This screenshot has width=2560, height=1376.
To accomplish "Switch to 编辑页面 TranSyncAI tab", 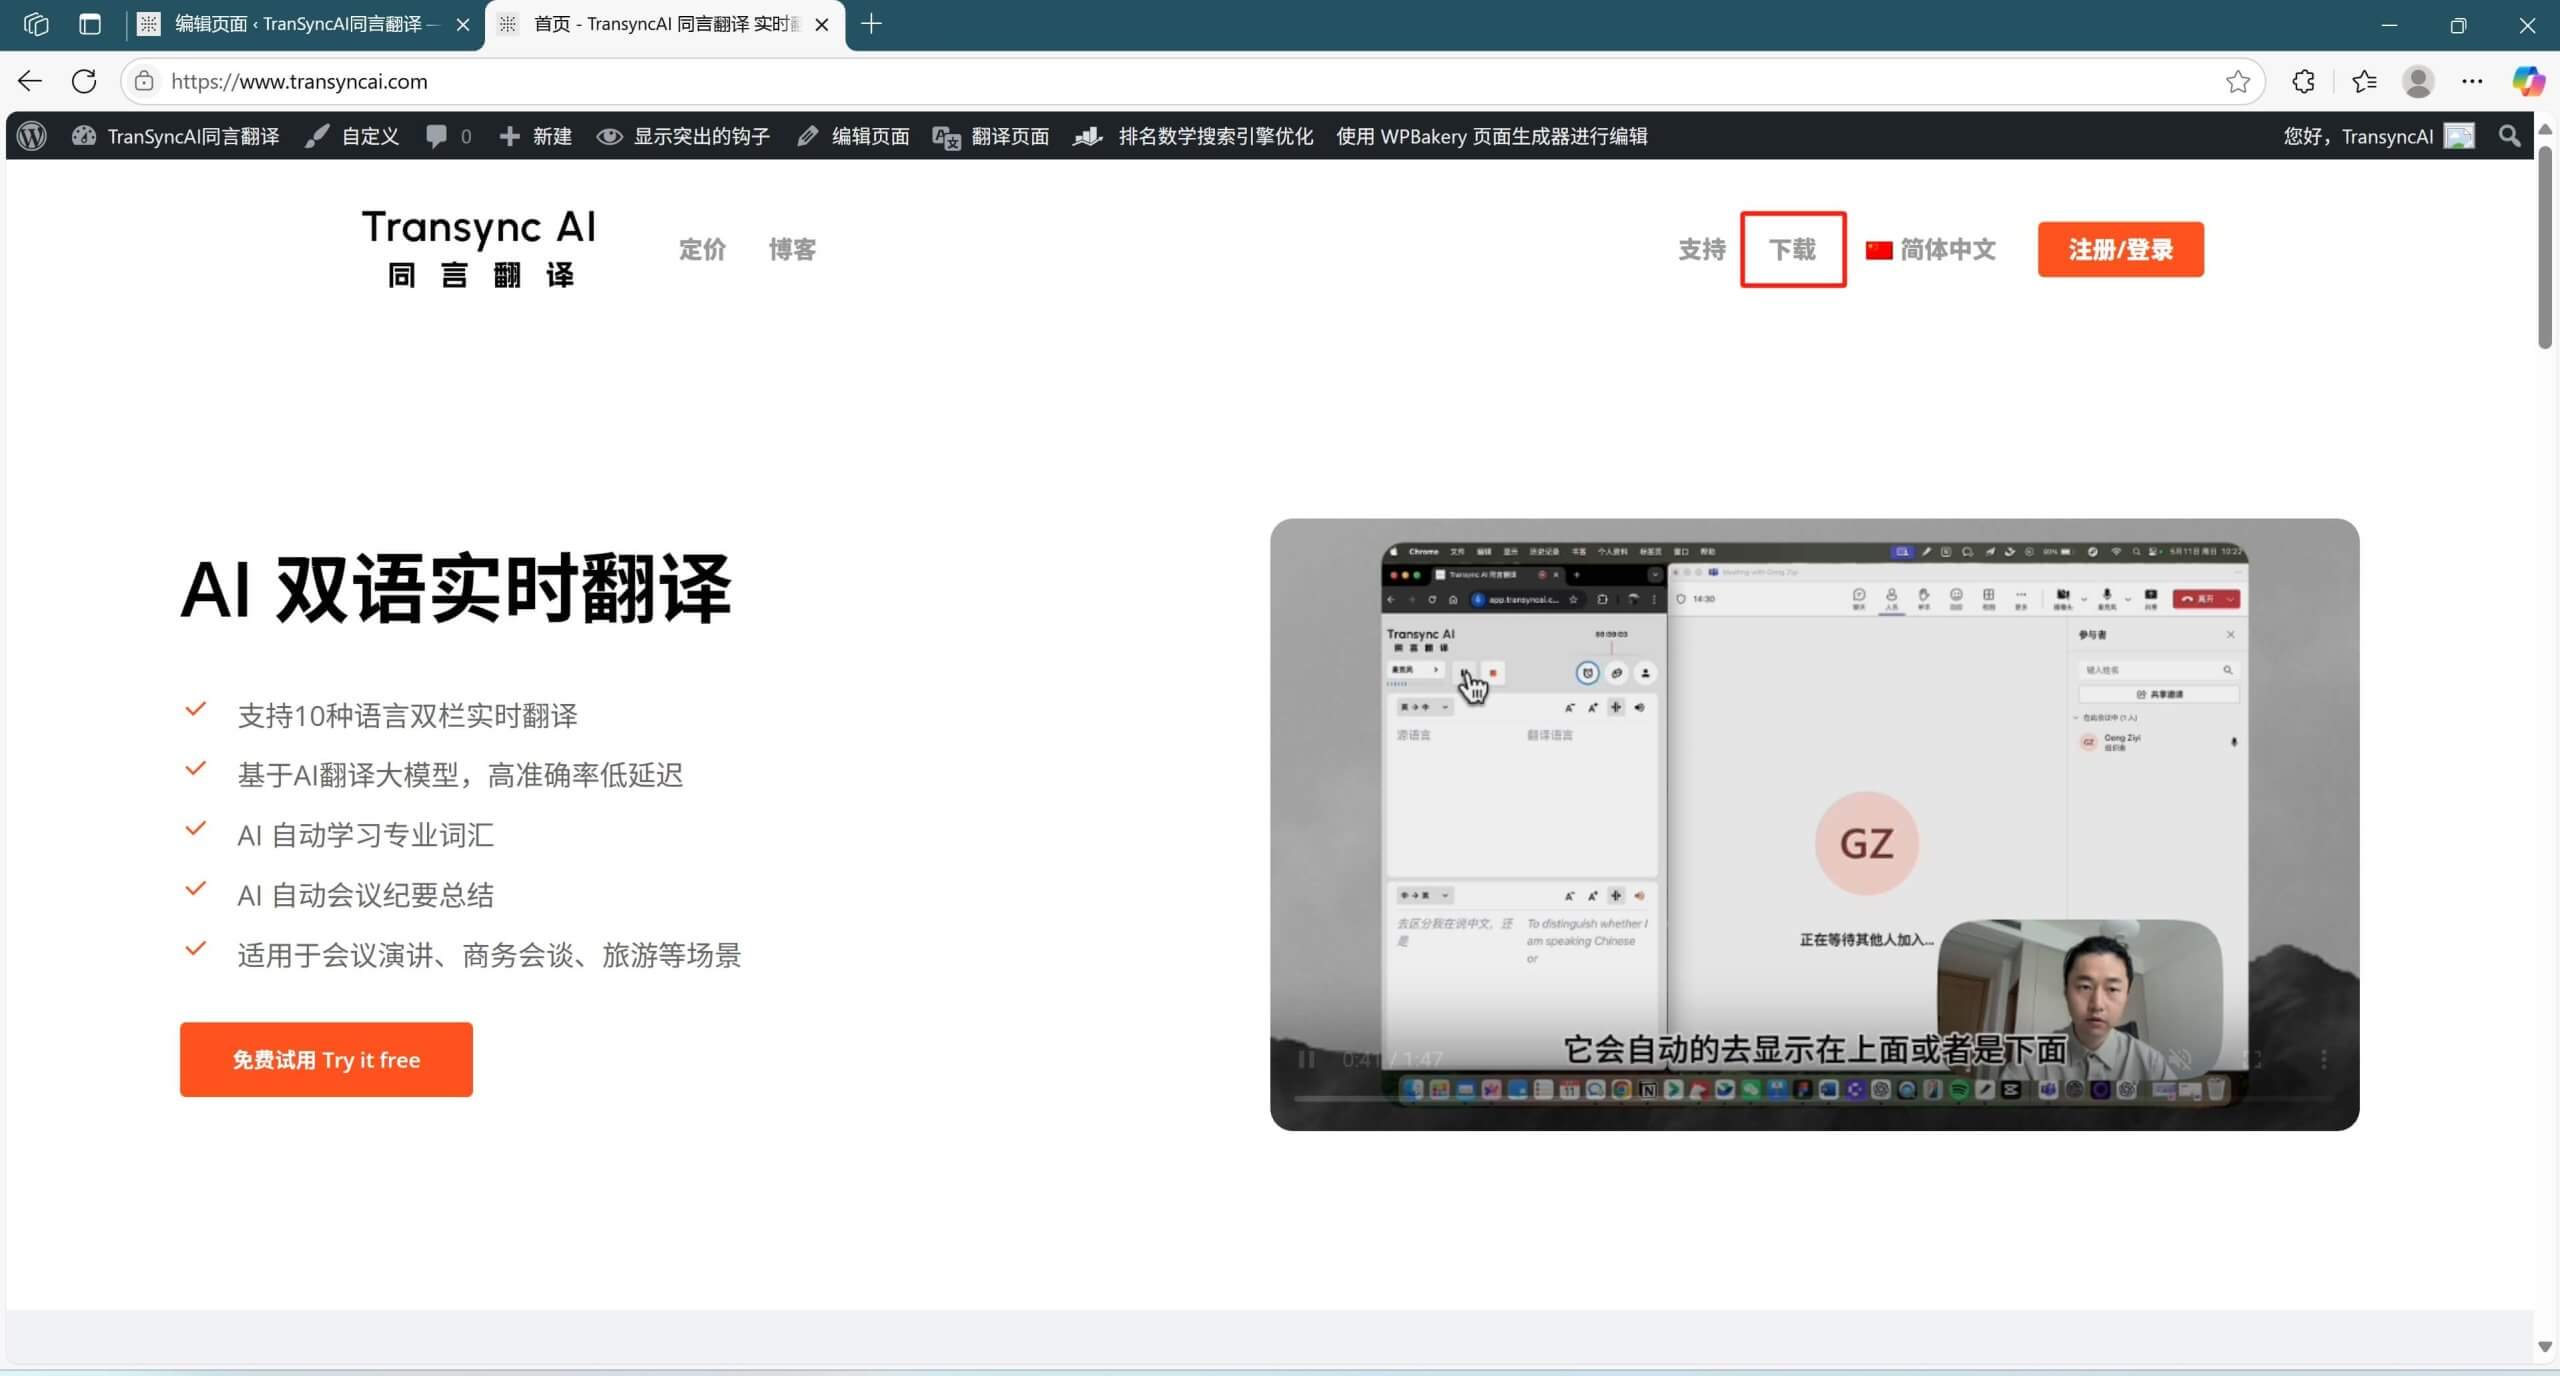I will tap(305, 24).
